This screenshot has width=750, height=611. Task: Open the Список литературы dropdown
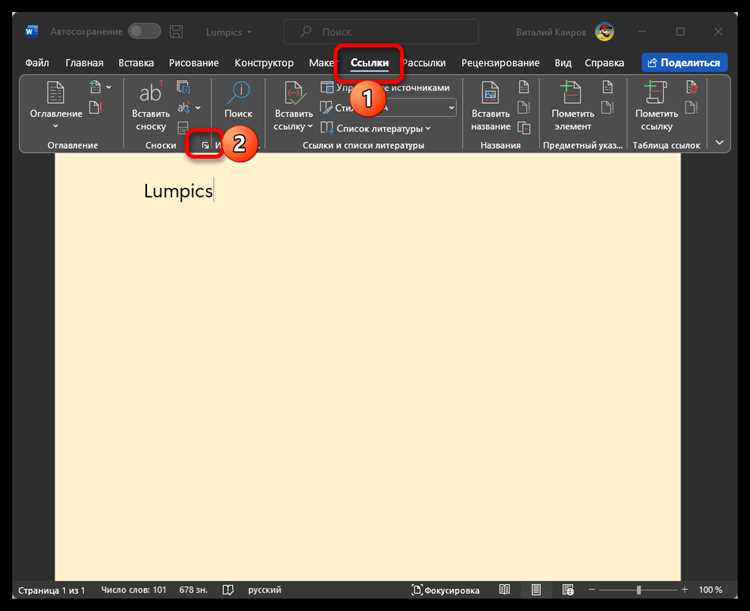click(375, 128)
